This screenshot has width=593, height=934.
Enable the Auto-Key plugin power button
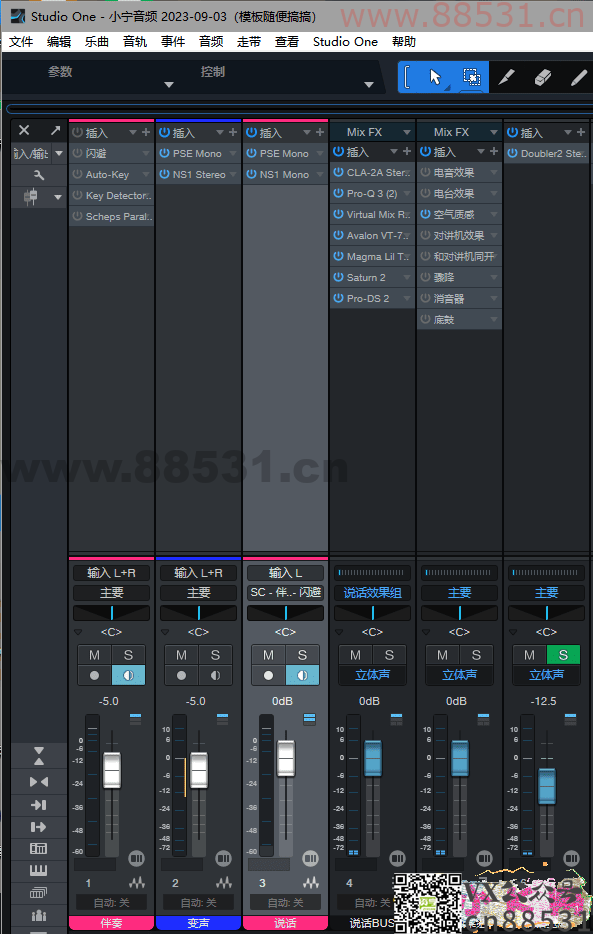(77, 175)
